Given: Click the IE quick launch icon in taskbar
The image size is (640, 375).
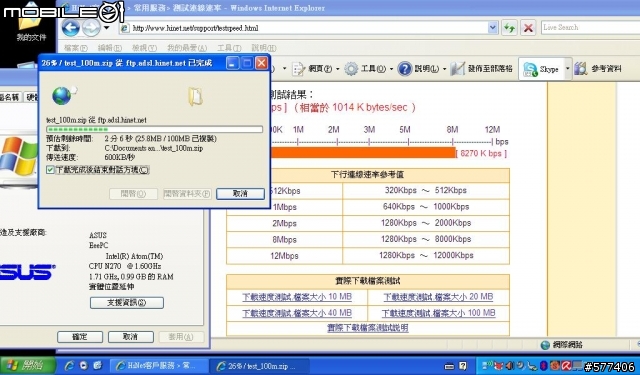Looking at the screenshot, I should [x=69, y=366].
